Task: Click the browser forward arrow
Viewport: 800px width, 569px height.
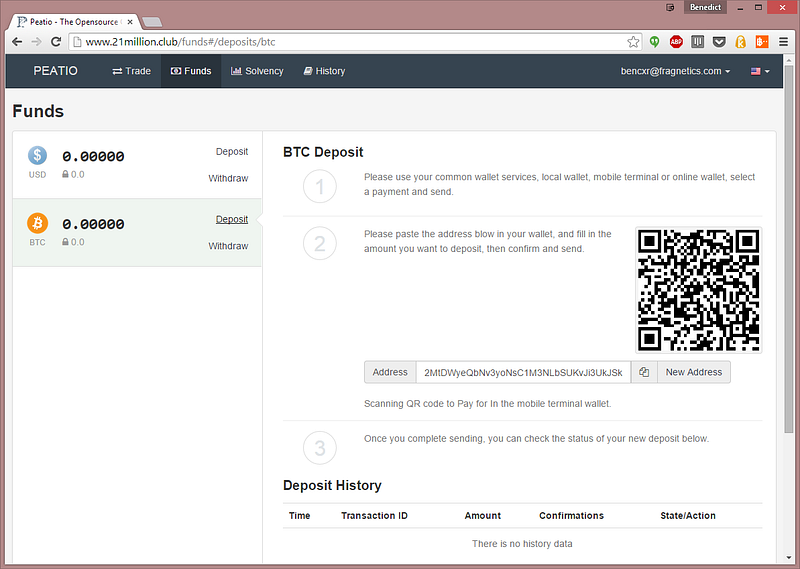Action: (x=36, y=42)
